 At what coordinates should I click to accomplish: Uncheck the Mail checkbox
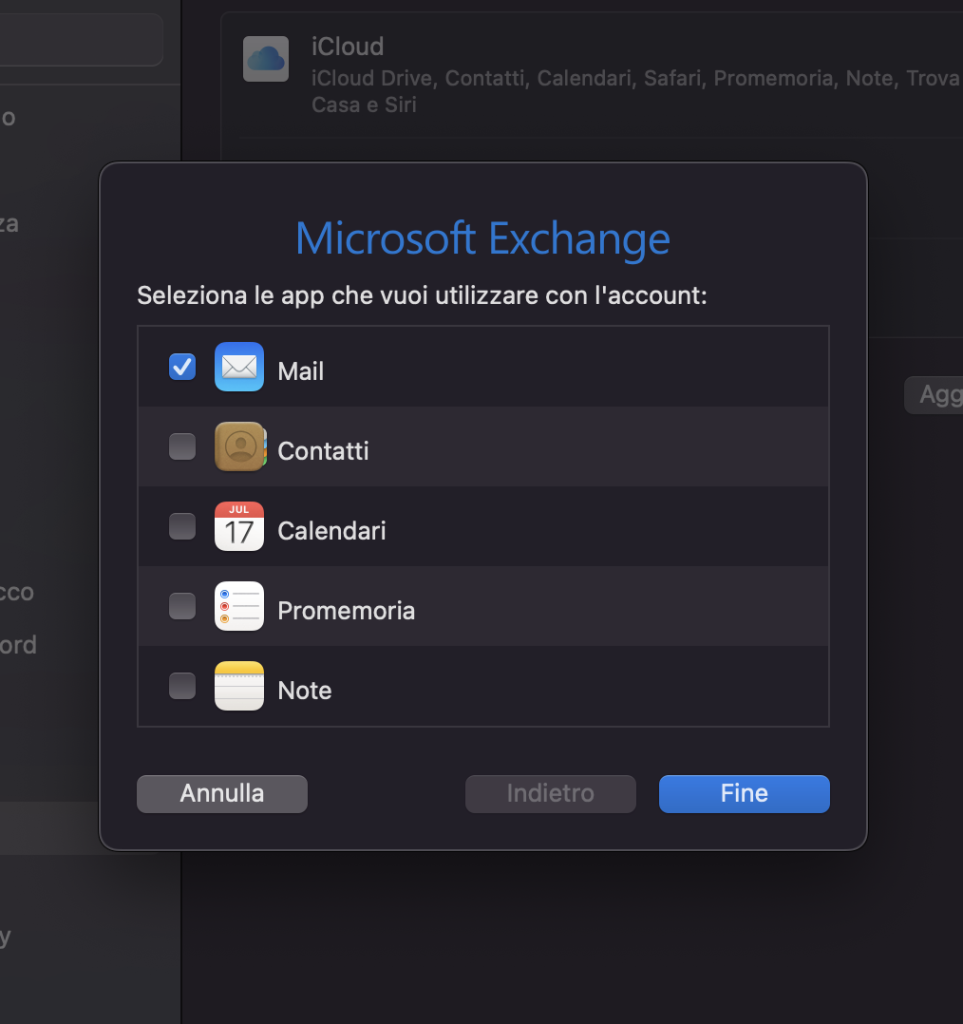[x=182, y=366]
